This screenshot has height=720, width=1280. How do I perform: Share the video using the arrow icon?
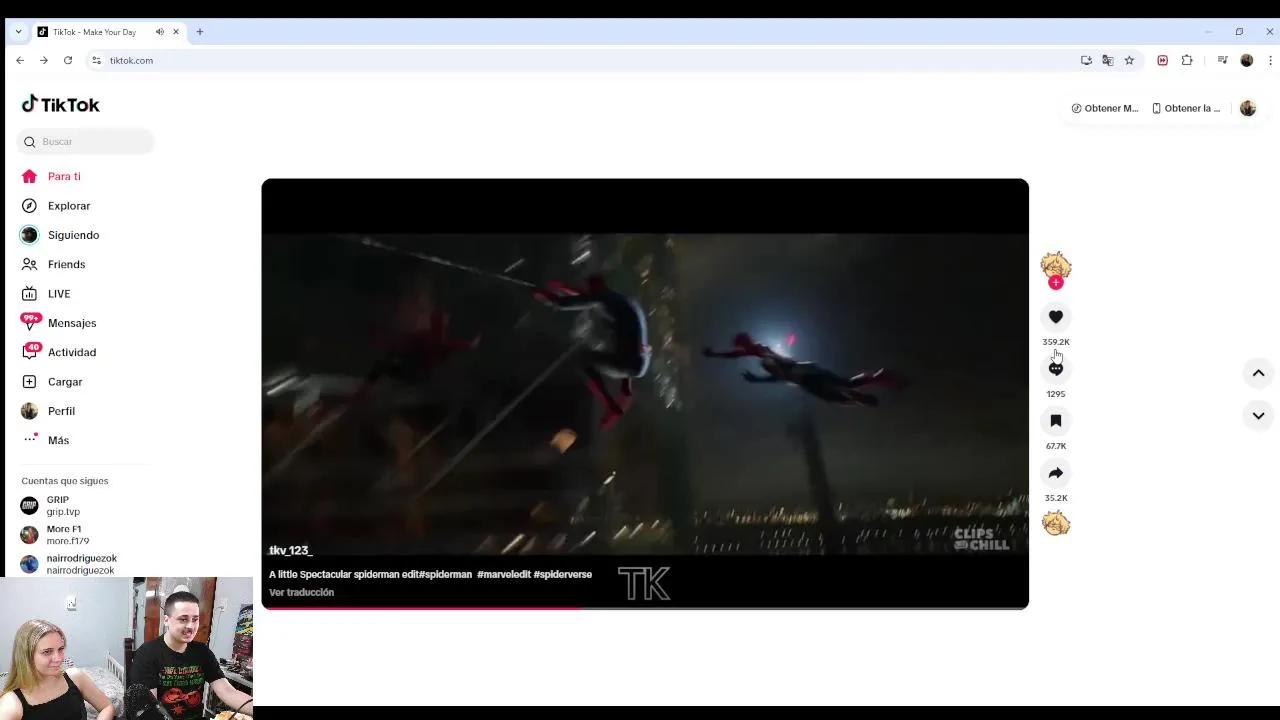coord(1055,473)
